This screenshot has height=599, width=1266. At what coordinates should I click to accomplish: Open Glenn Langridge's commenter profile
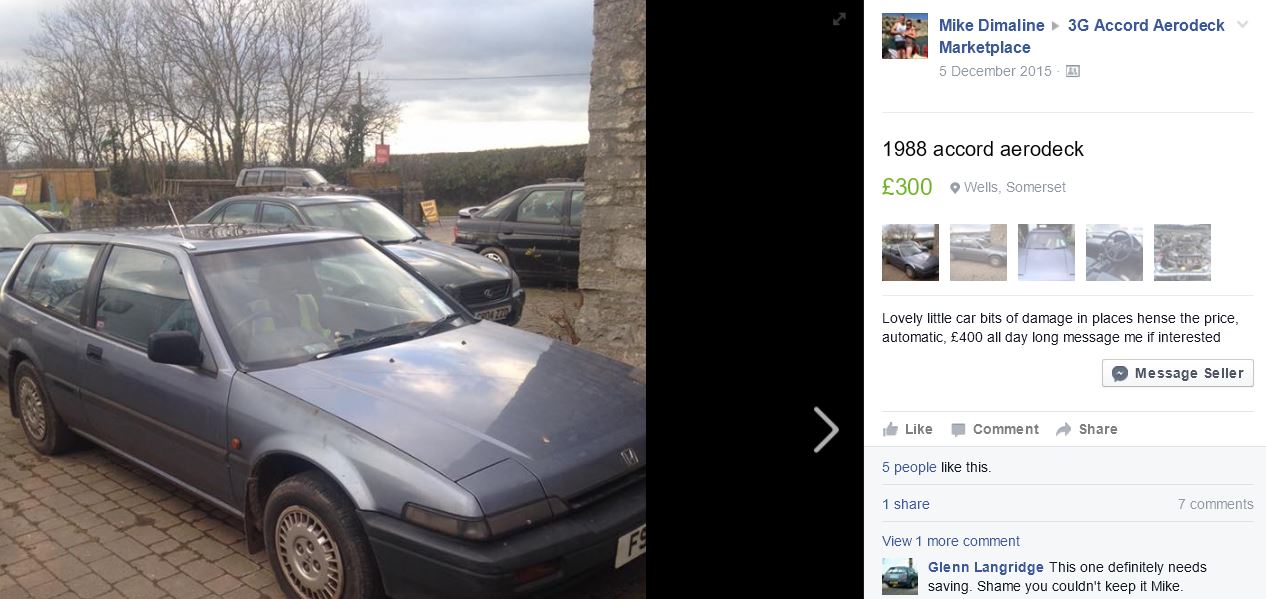pos(986,567)
